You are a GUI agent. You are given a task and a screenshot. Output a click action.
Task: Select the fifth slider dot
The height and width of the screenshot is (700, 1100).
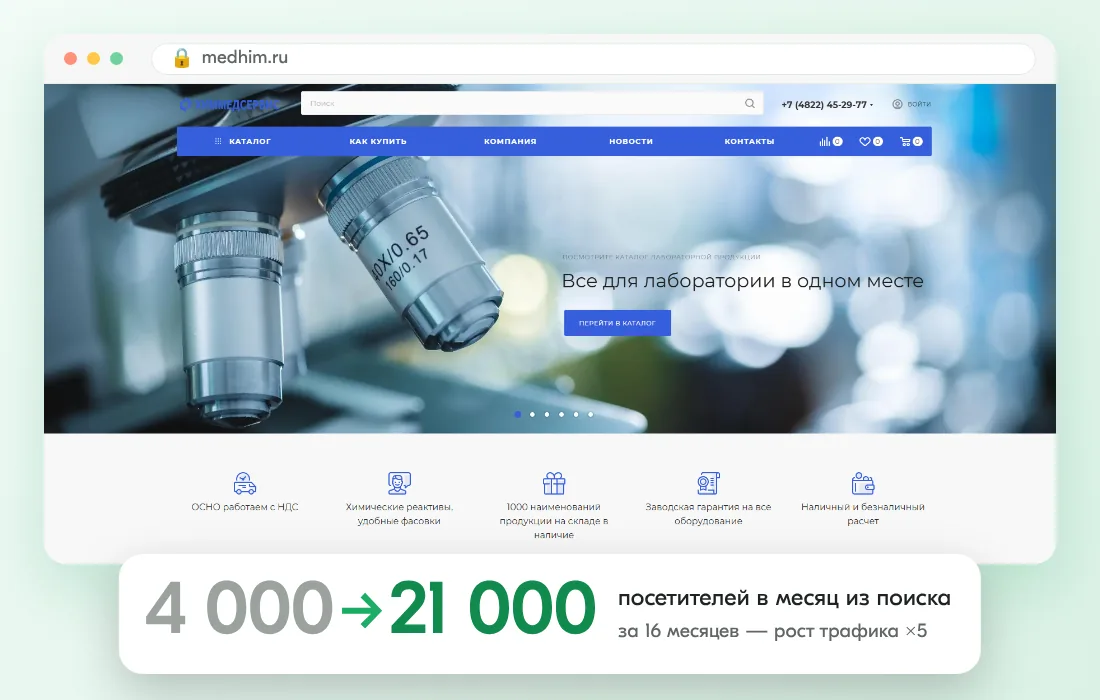click(576, 415)
